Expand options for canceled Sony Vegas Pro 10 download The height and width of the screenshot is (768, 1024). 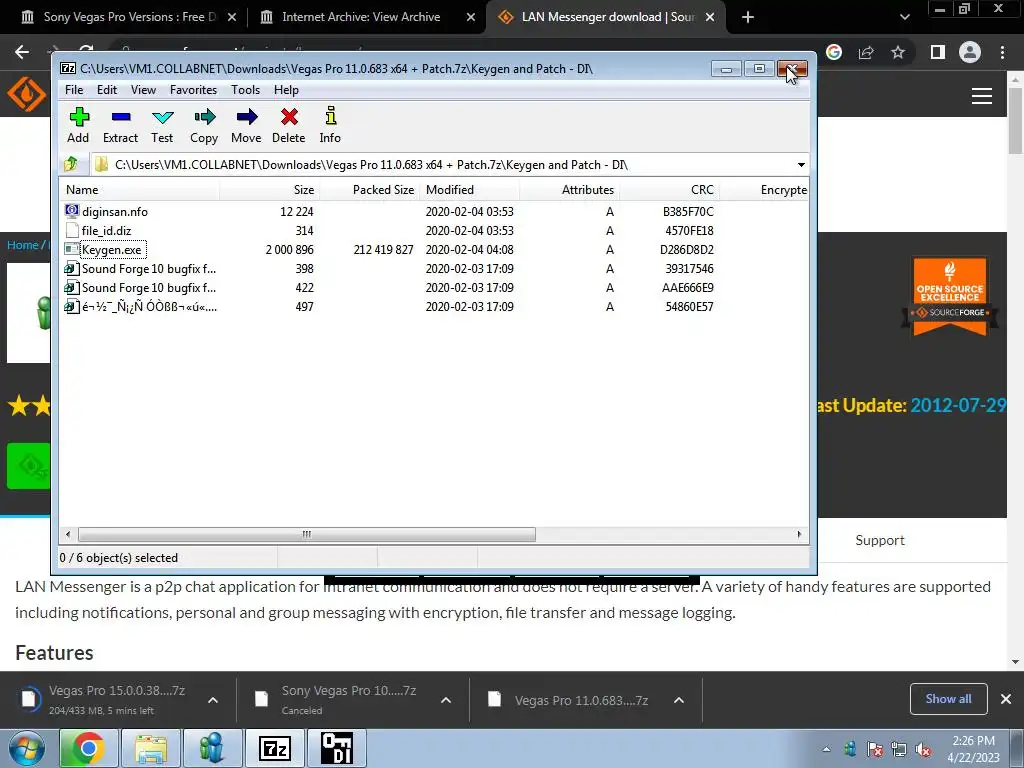pos(446,700)
